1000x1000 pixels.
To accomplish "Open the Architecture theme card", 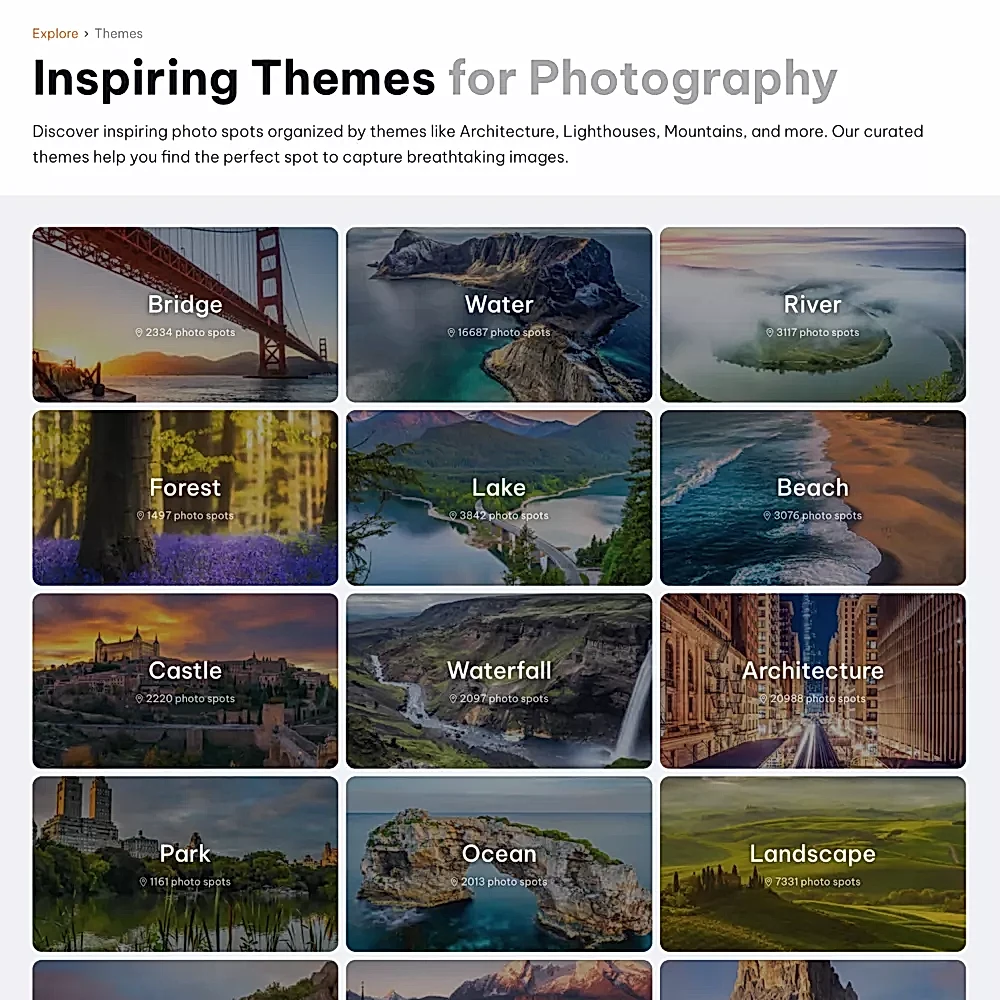I will (x=813, y=680).
